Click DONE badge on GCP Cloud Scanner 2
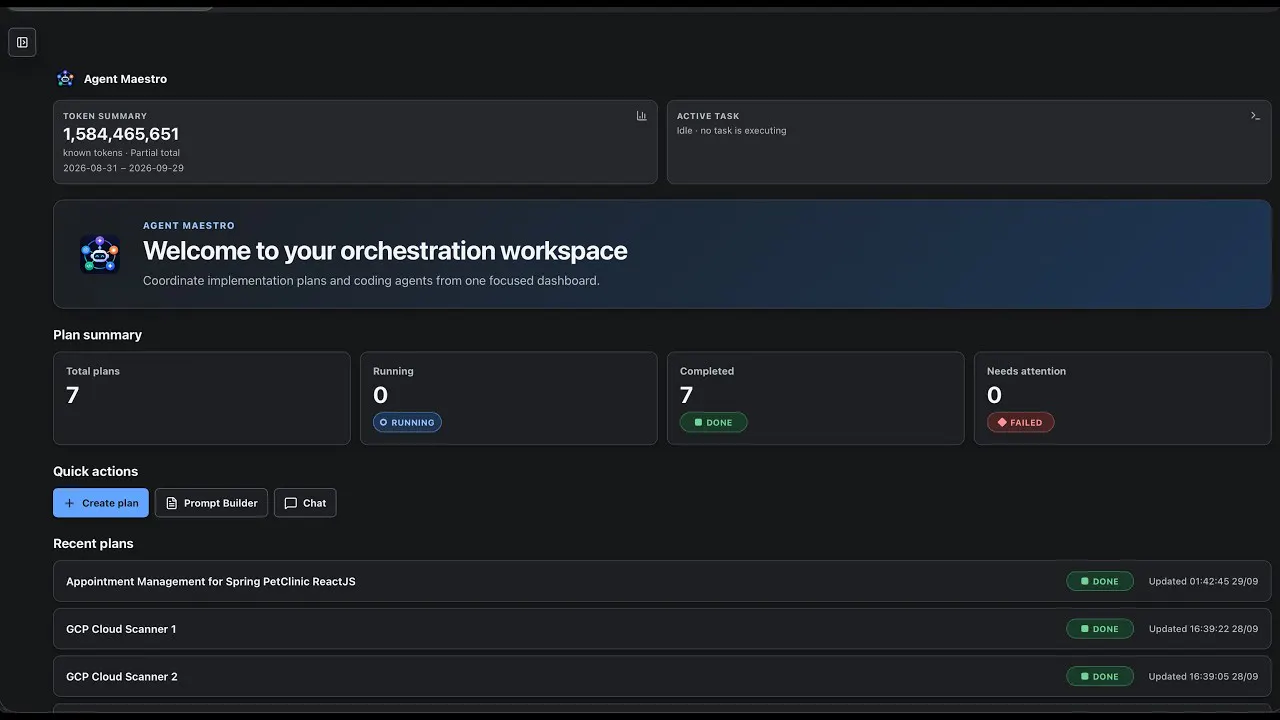 click(x=1100, y=677)
